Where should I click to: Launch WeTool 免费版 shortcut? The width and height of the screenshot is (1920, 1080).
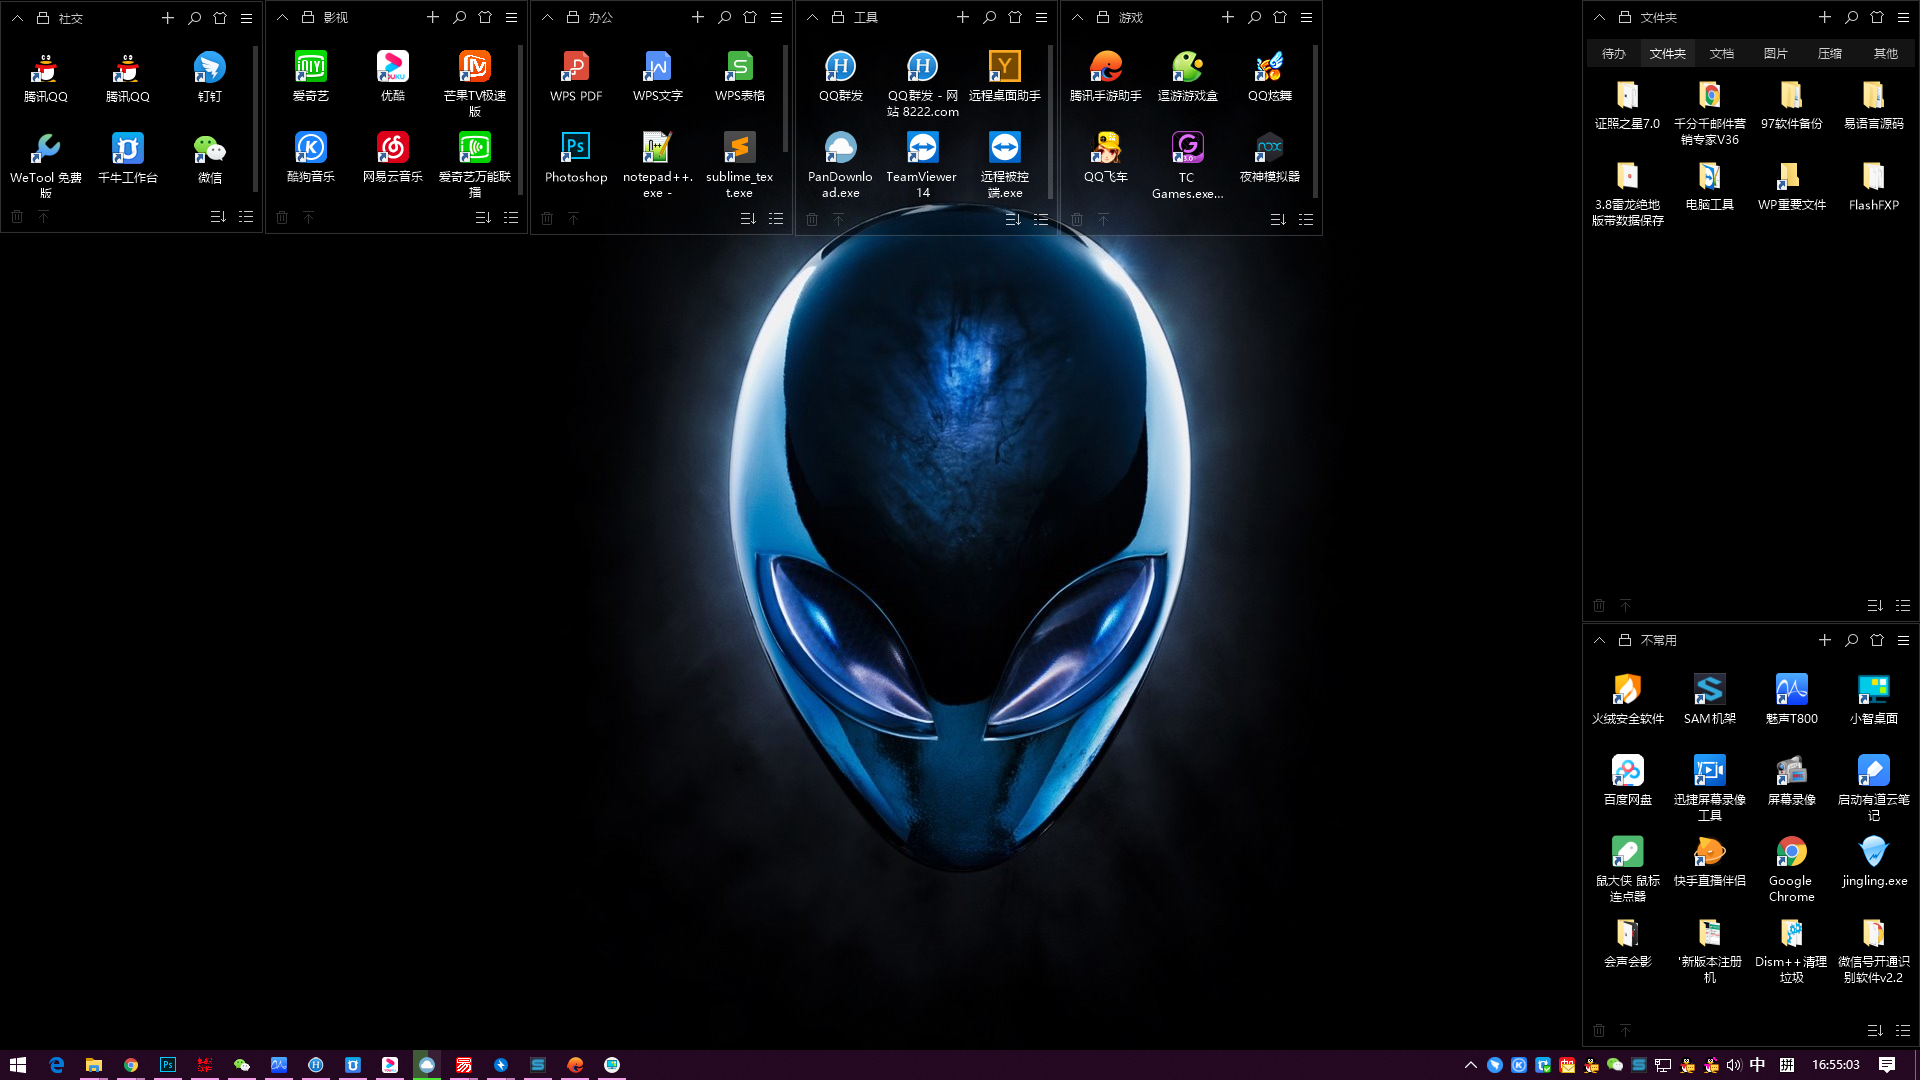coord(45,165)
